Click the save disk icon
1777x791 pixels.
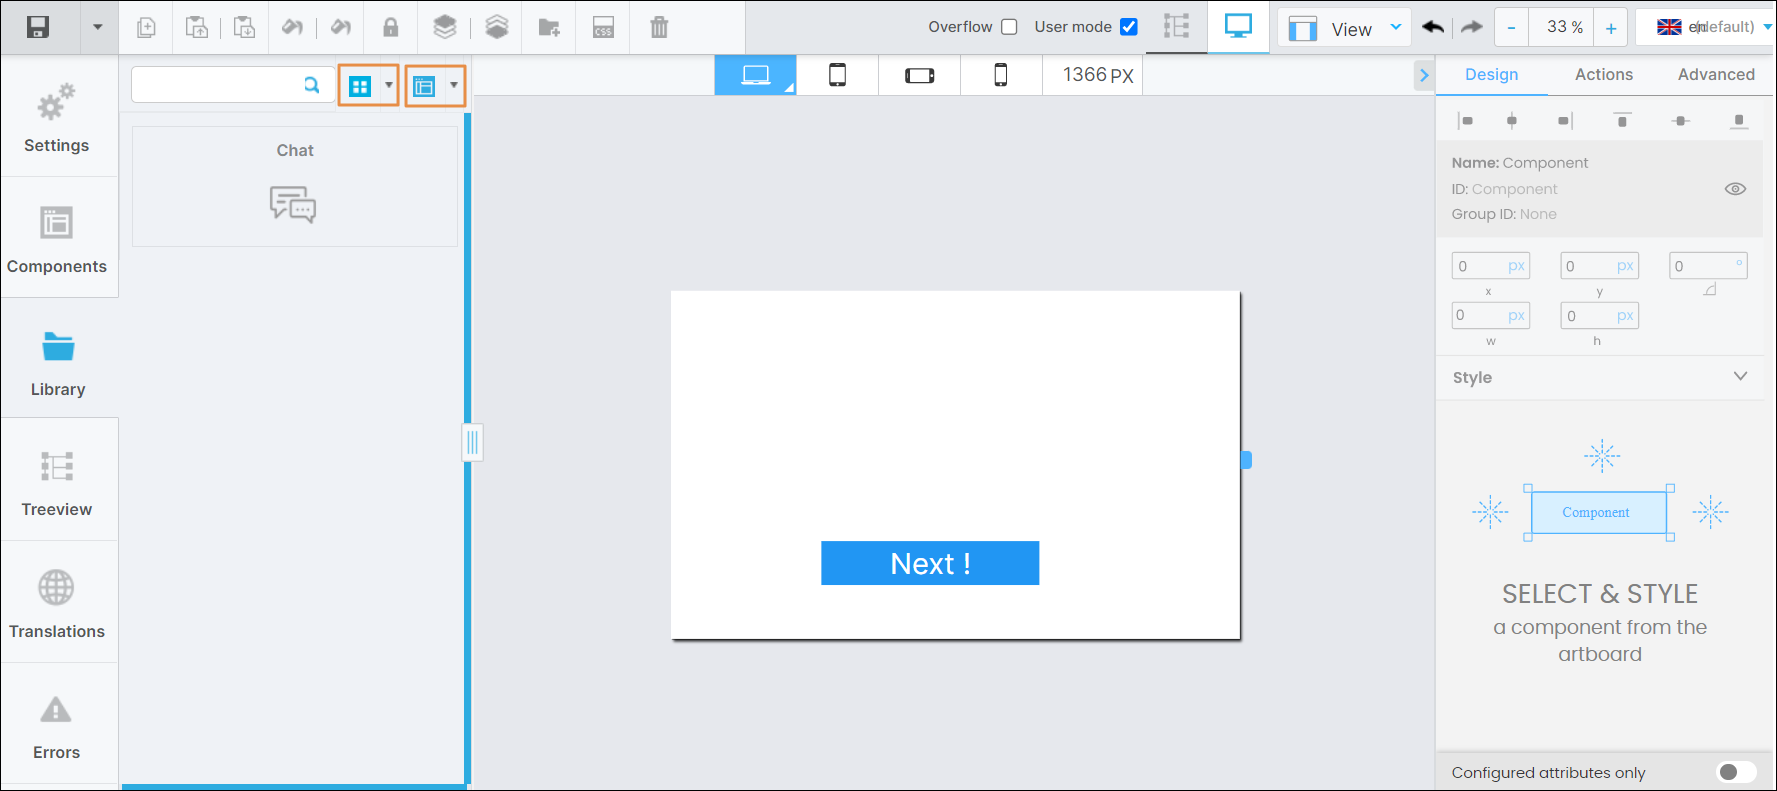point(38,27)
